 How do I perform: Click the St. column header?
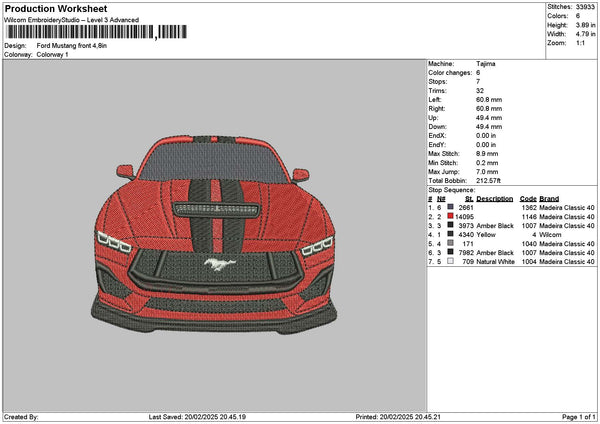[x=468, y=198]
